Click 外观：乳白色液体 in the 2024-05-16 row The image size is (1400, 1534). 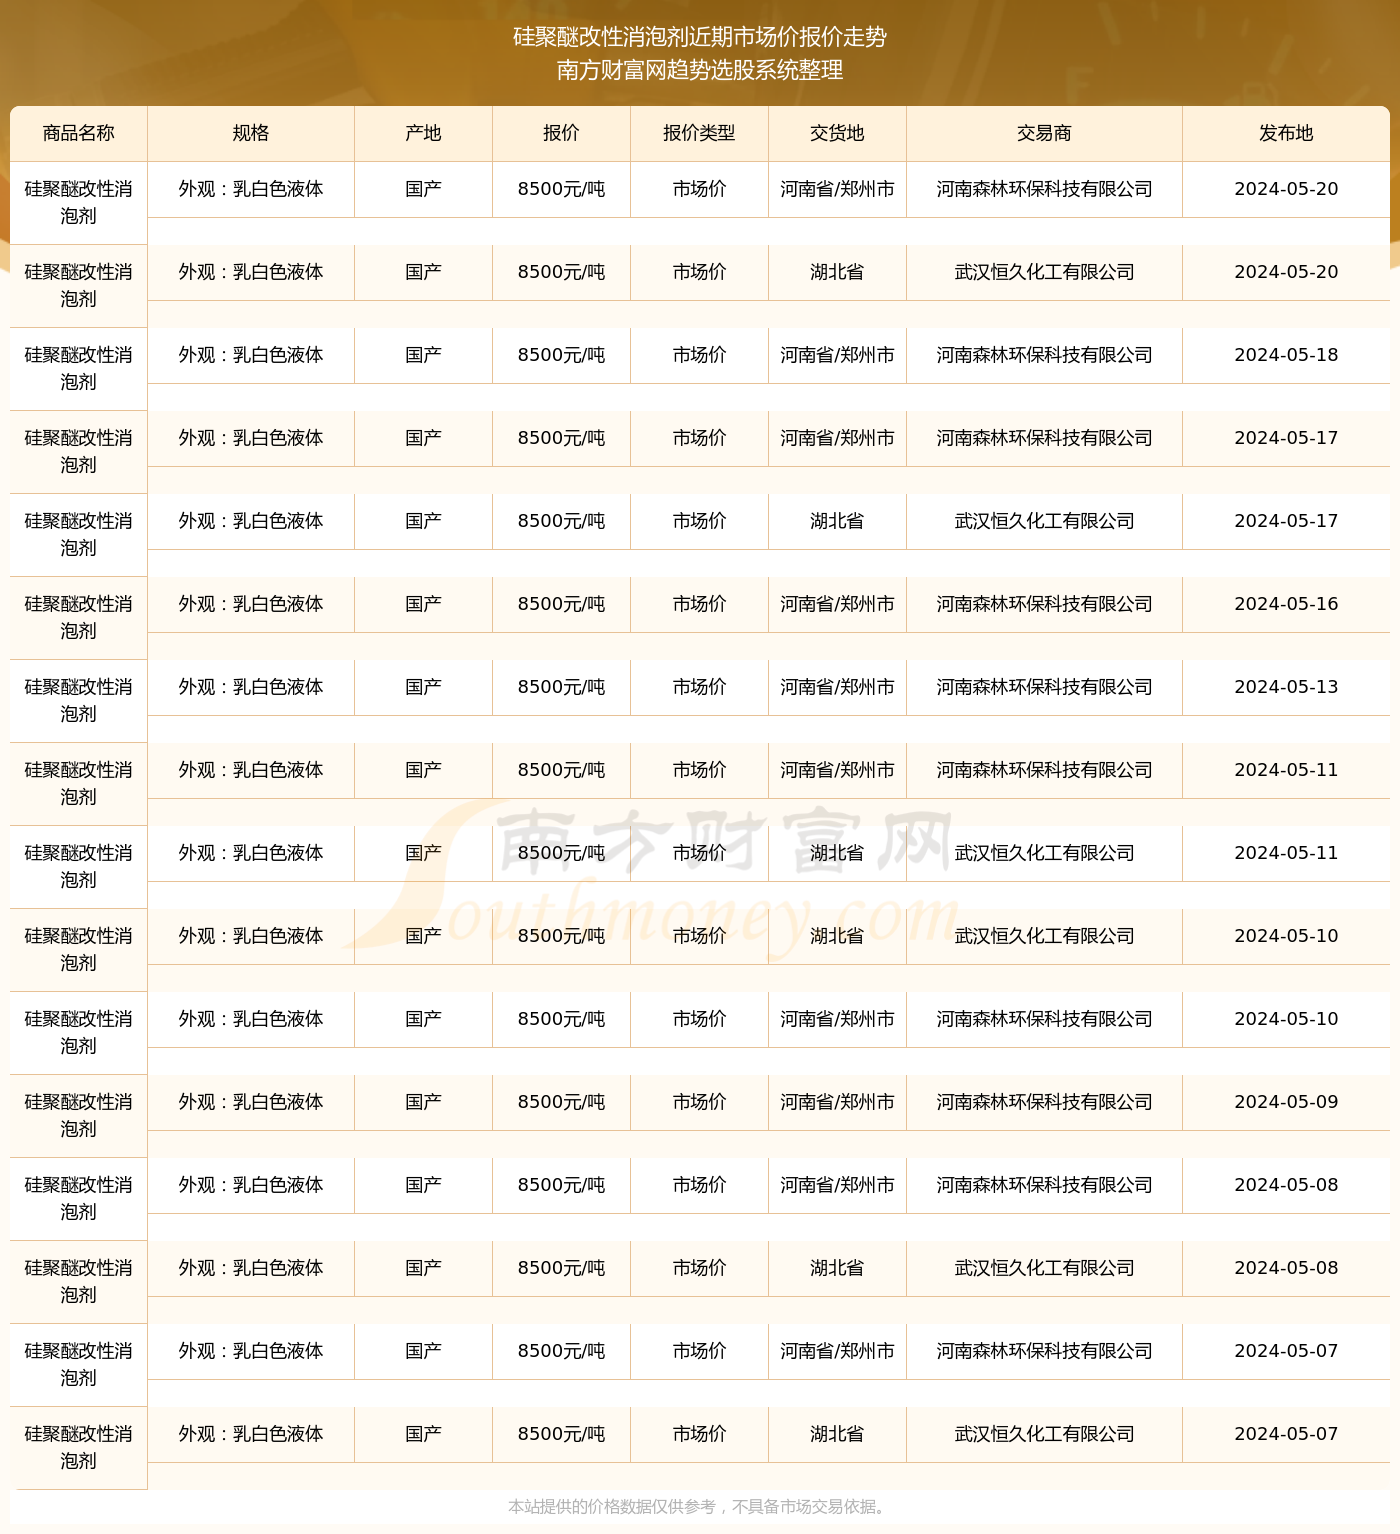point(251,604)
